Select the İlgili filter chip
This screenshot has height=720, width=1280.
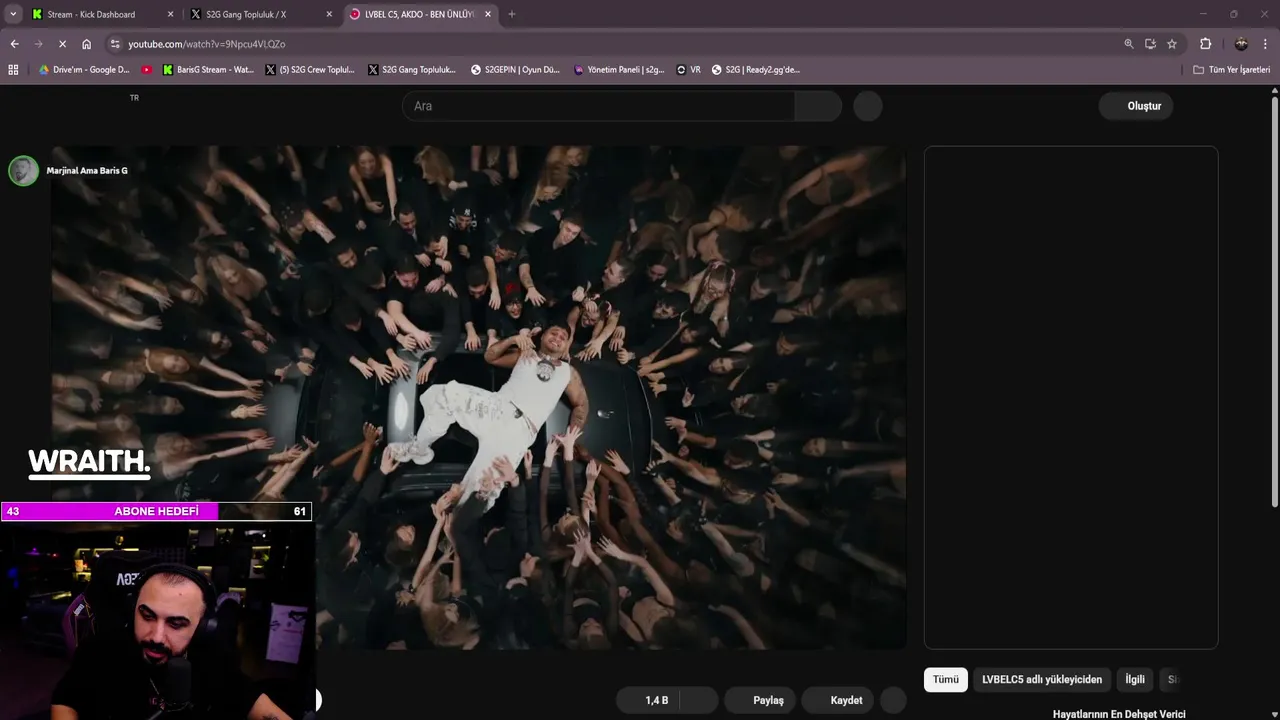tap(1135, 679)
